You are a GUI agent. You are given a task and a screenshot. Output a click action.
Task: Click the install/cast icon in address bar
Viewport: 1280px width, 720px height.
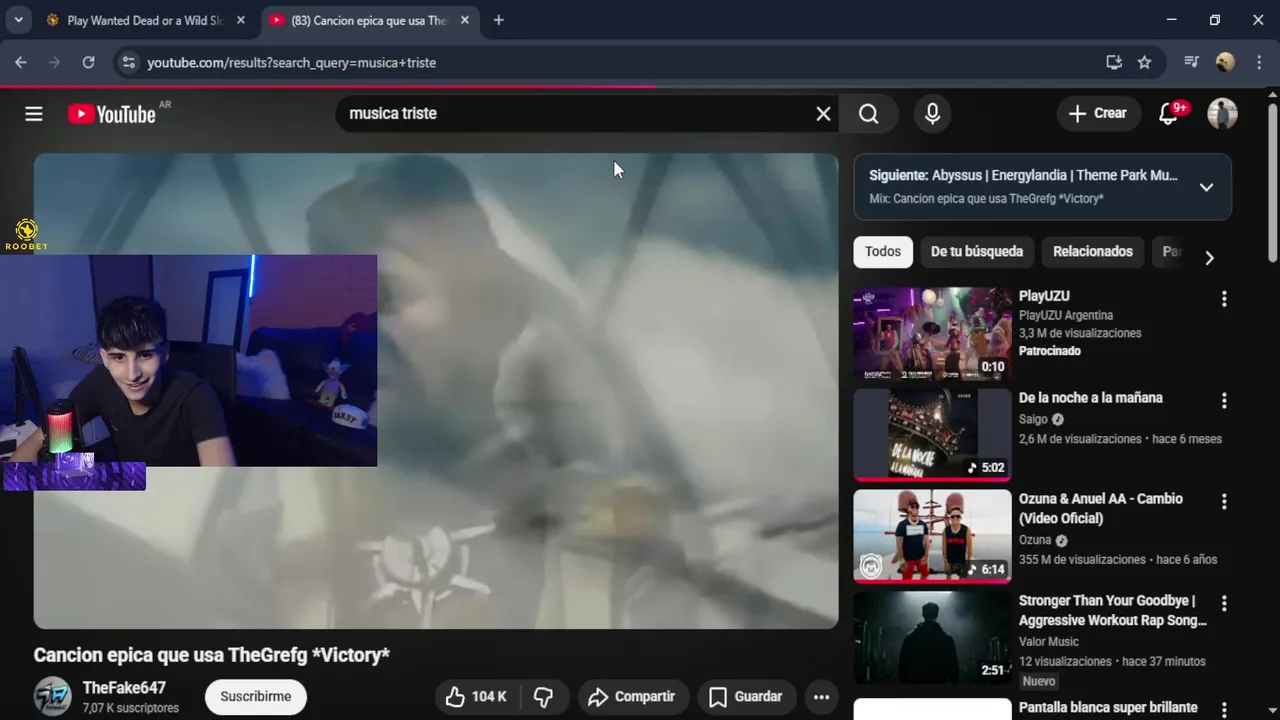(x=1113, y=62)
